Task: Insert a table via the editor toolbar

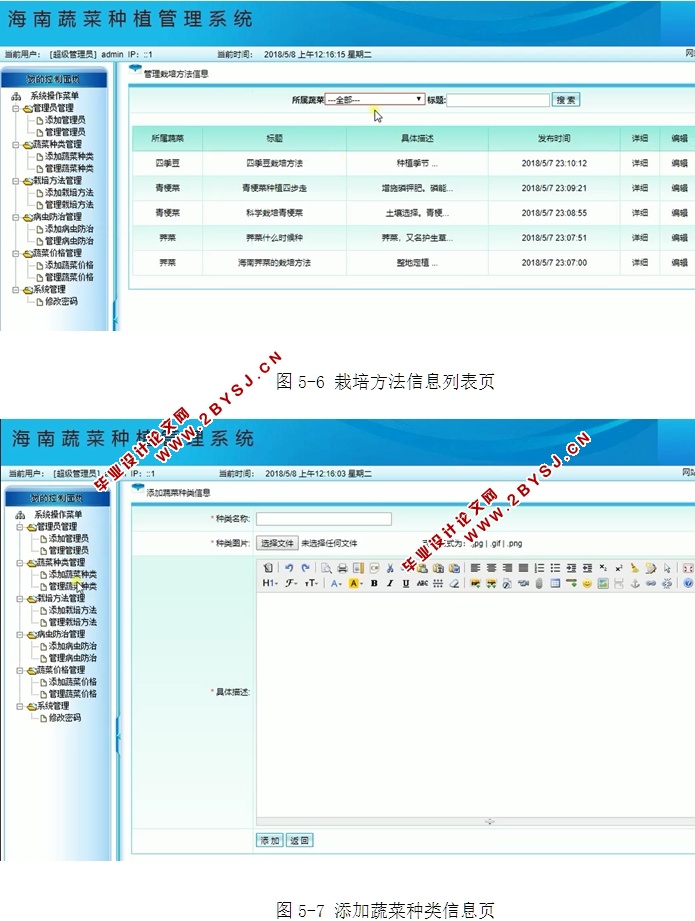Action: pyautogui.click(x=555, y=583)
